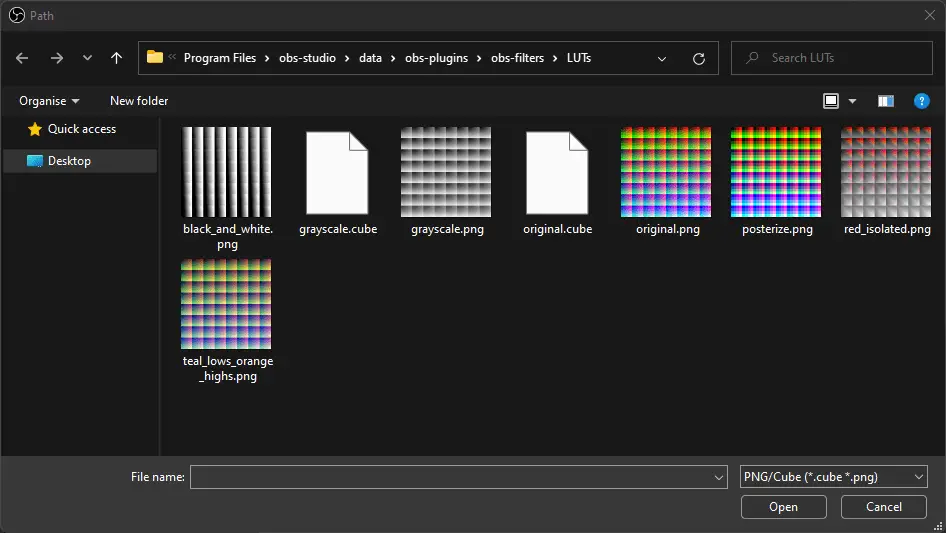Image resolution: width=946 pixels, height=533 pixels.
Task: Open the help question mark icon
Action: [921, 101]
